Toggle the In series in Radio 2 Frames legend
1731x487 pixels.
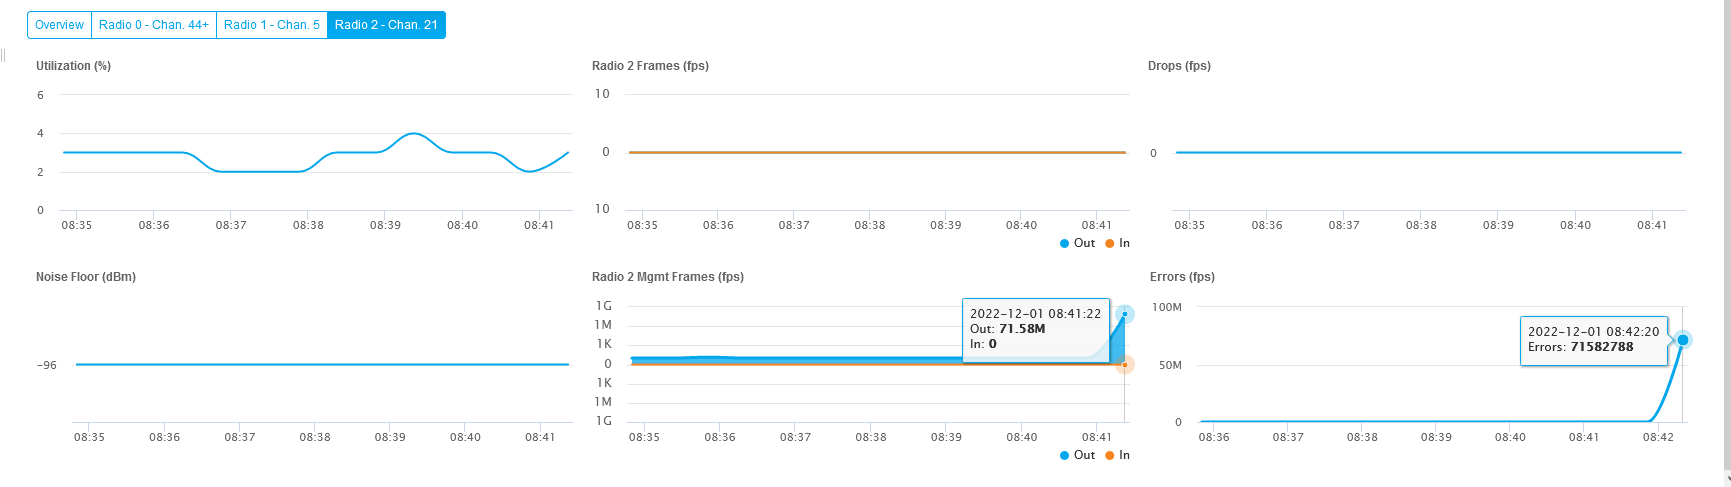coord(1118,243)
